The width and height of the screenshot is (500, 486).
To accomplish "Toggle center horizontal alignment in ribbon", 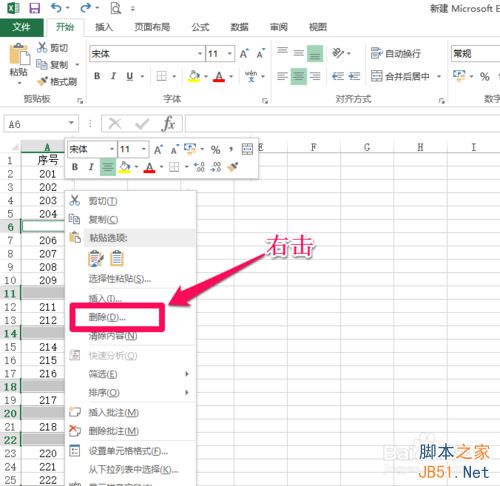I will point(299,76).
